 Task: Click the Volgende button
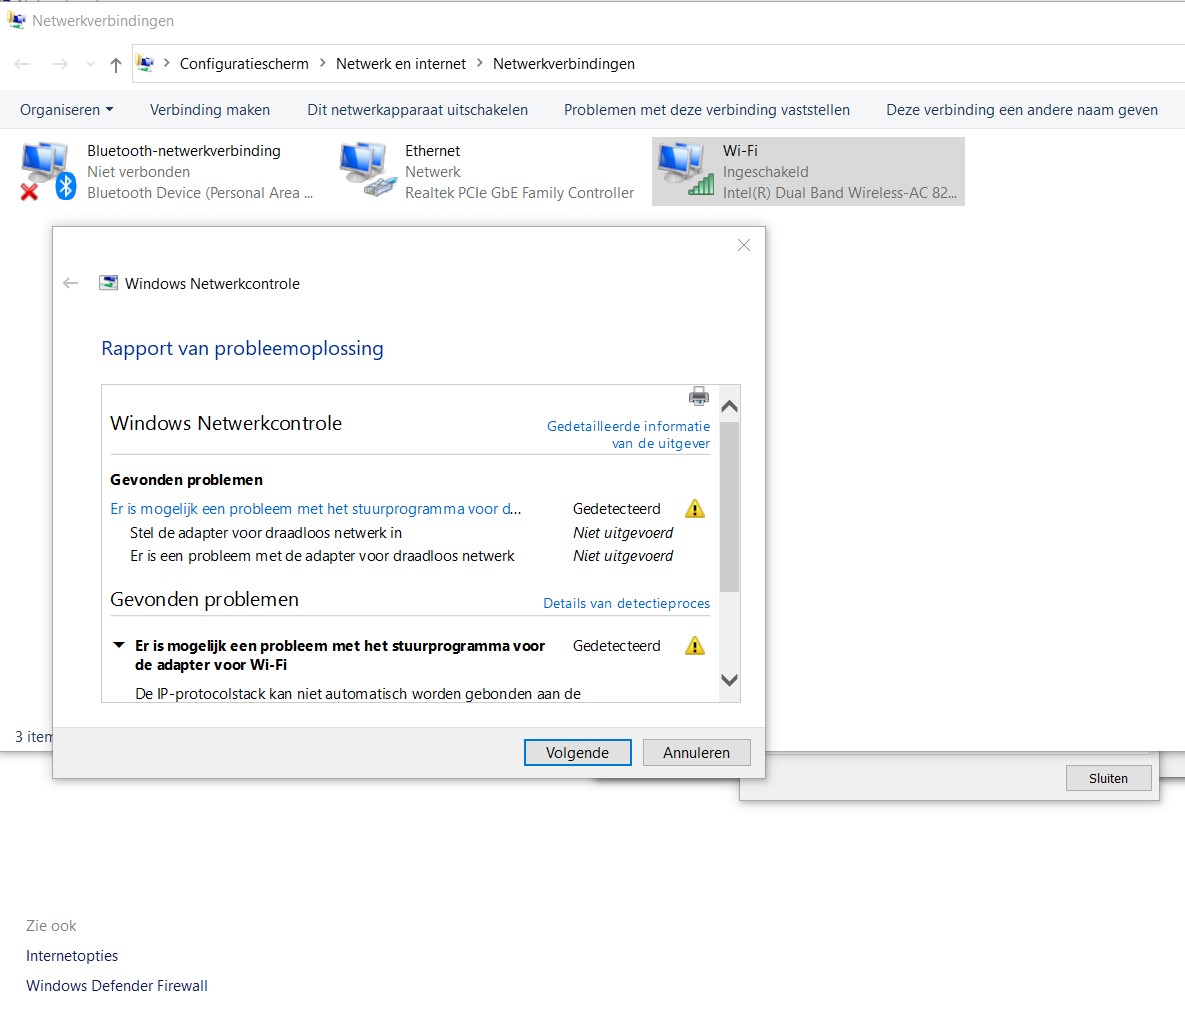[577, 752]
